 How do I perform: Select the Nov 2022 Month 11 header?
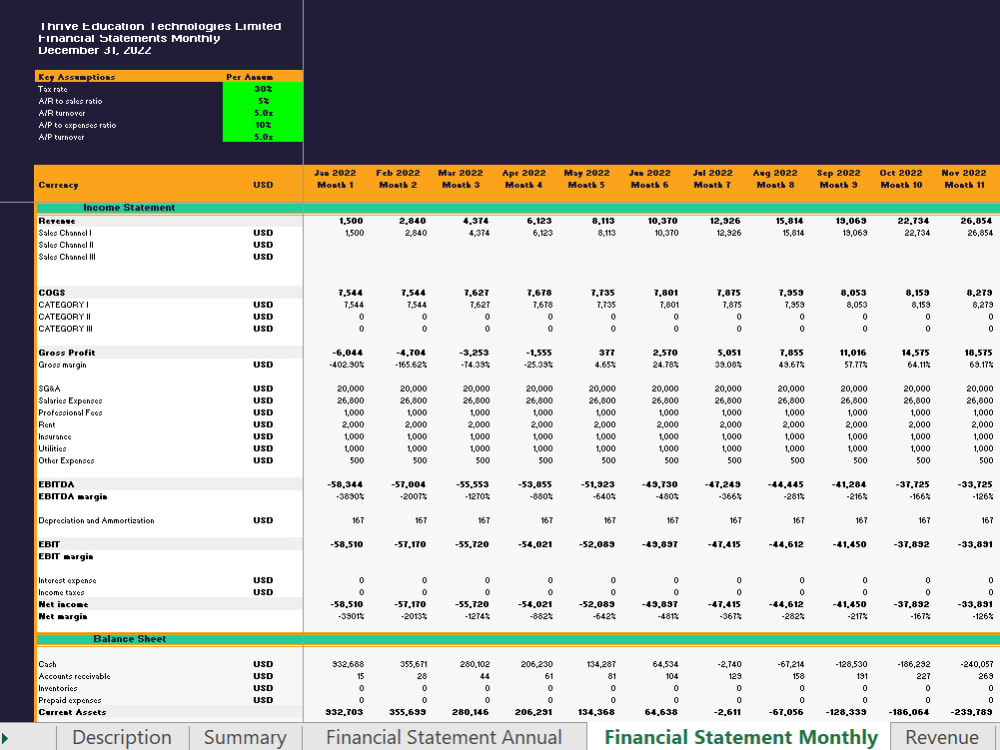click(964, 179)
